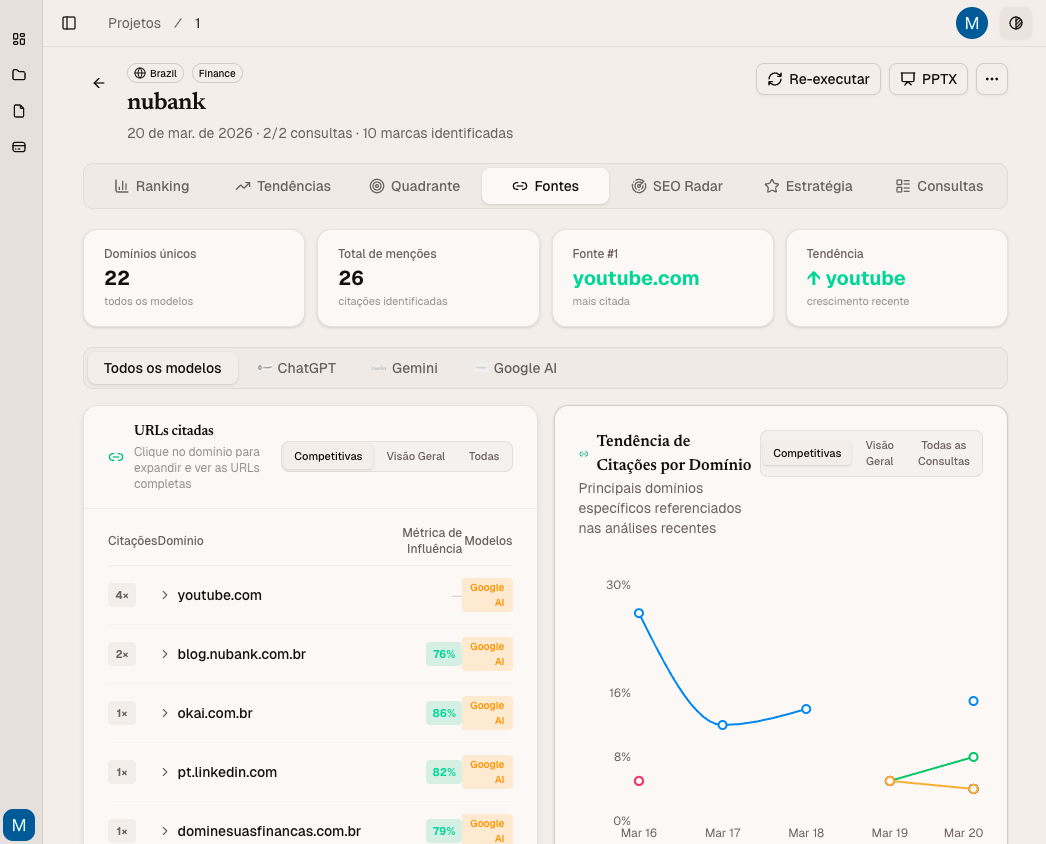Open the document icon in left sidebar

point(19,111)
